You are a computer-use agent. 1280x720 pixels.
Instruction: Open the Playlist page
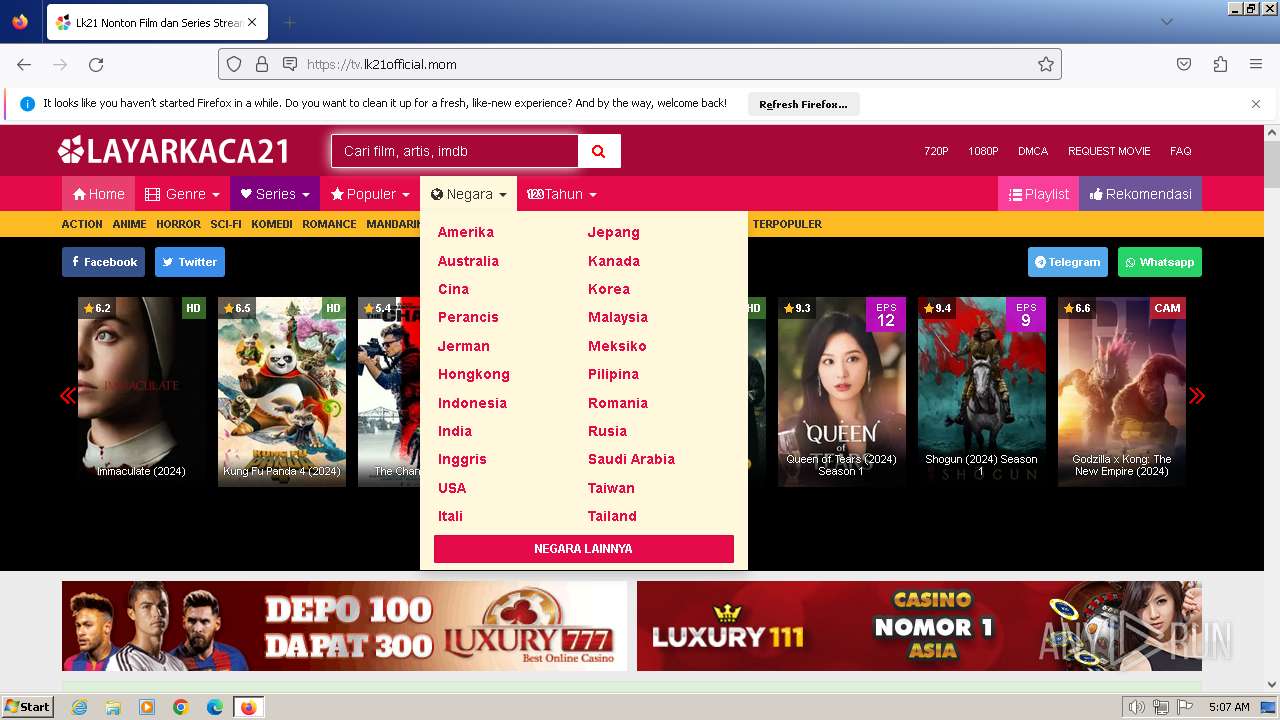click(1038, 194)
